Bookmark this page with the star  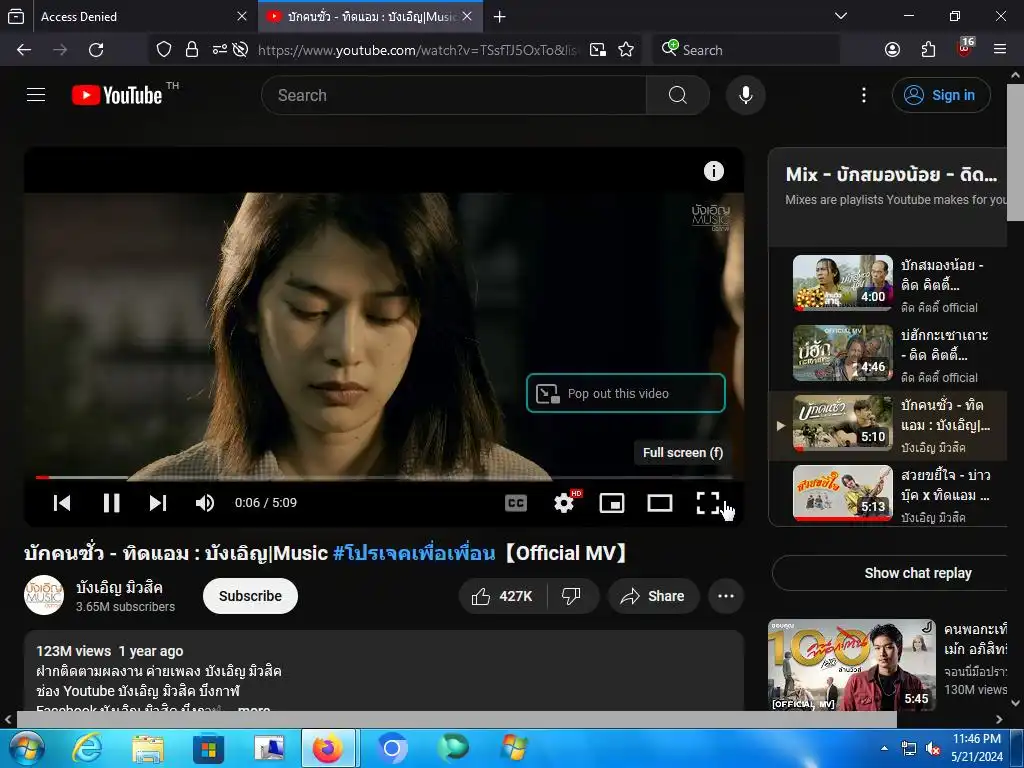coord(626,50)
